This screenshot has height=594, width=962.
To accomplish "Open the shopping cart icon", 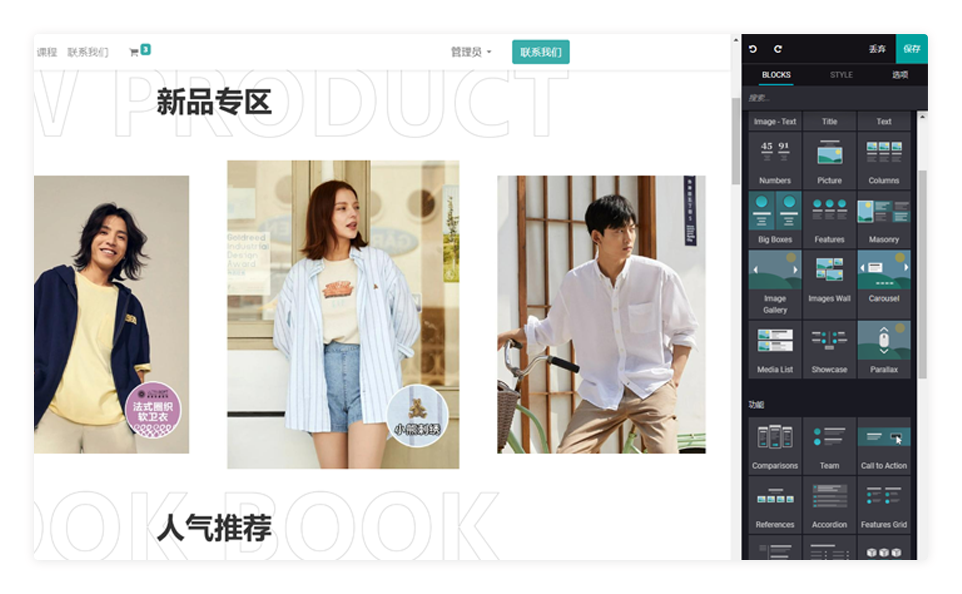I will tap(135, 52).
